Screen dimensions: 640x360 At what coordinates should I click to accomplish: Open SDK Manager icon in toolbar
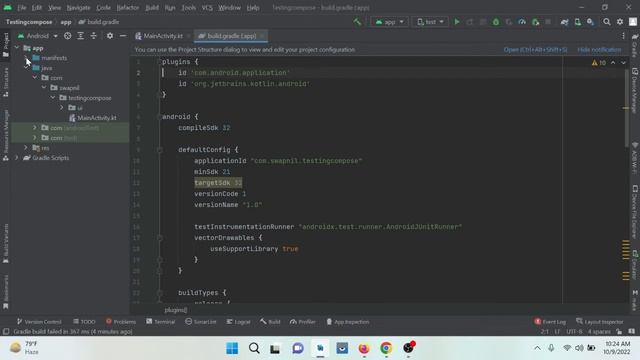click(591, 22)
